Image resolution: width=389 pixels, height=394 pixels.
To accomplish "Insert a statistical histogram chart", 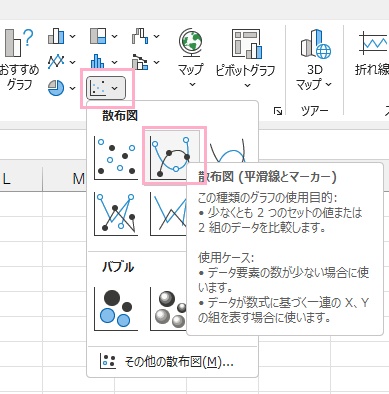I will click(x=97, y=62).
